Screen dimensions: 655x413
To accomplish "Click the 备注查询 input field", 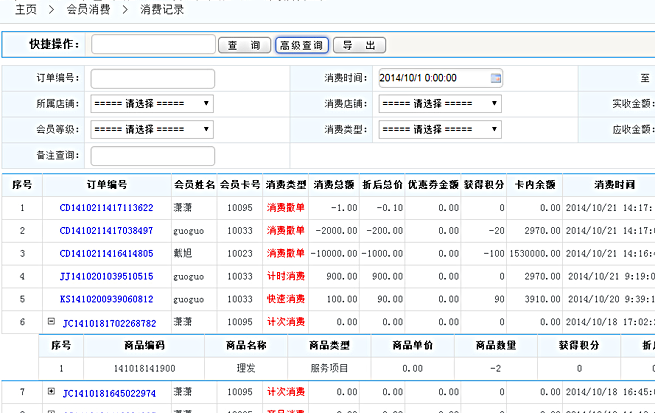I will pyautogui.click(x=152, y=154).
